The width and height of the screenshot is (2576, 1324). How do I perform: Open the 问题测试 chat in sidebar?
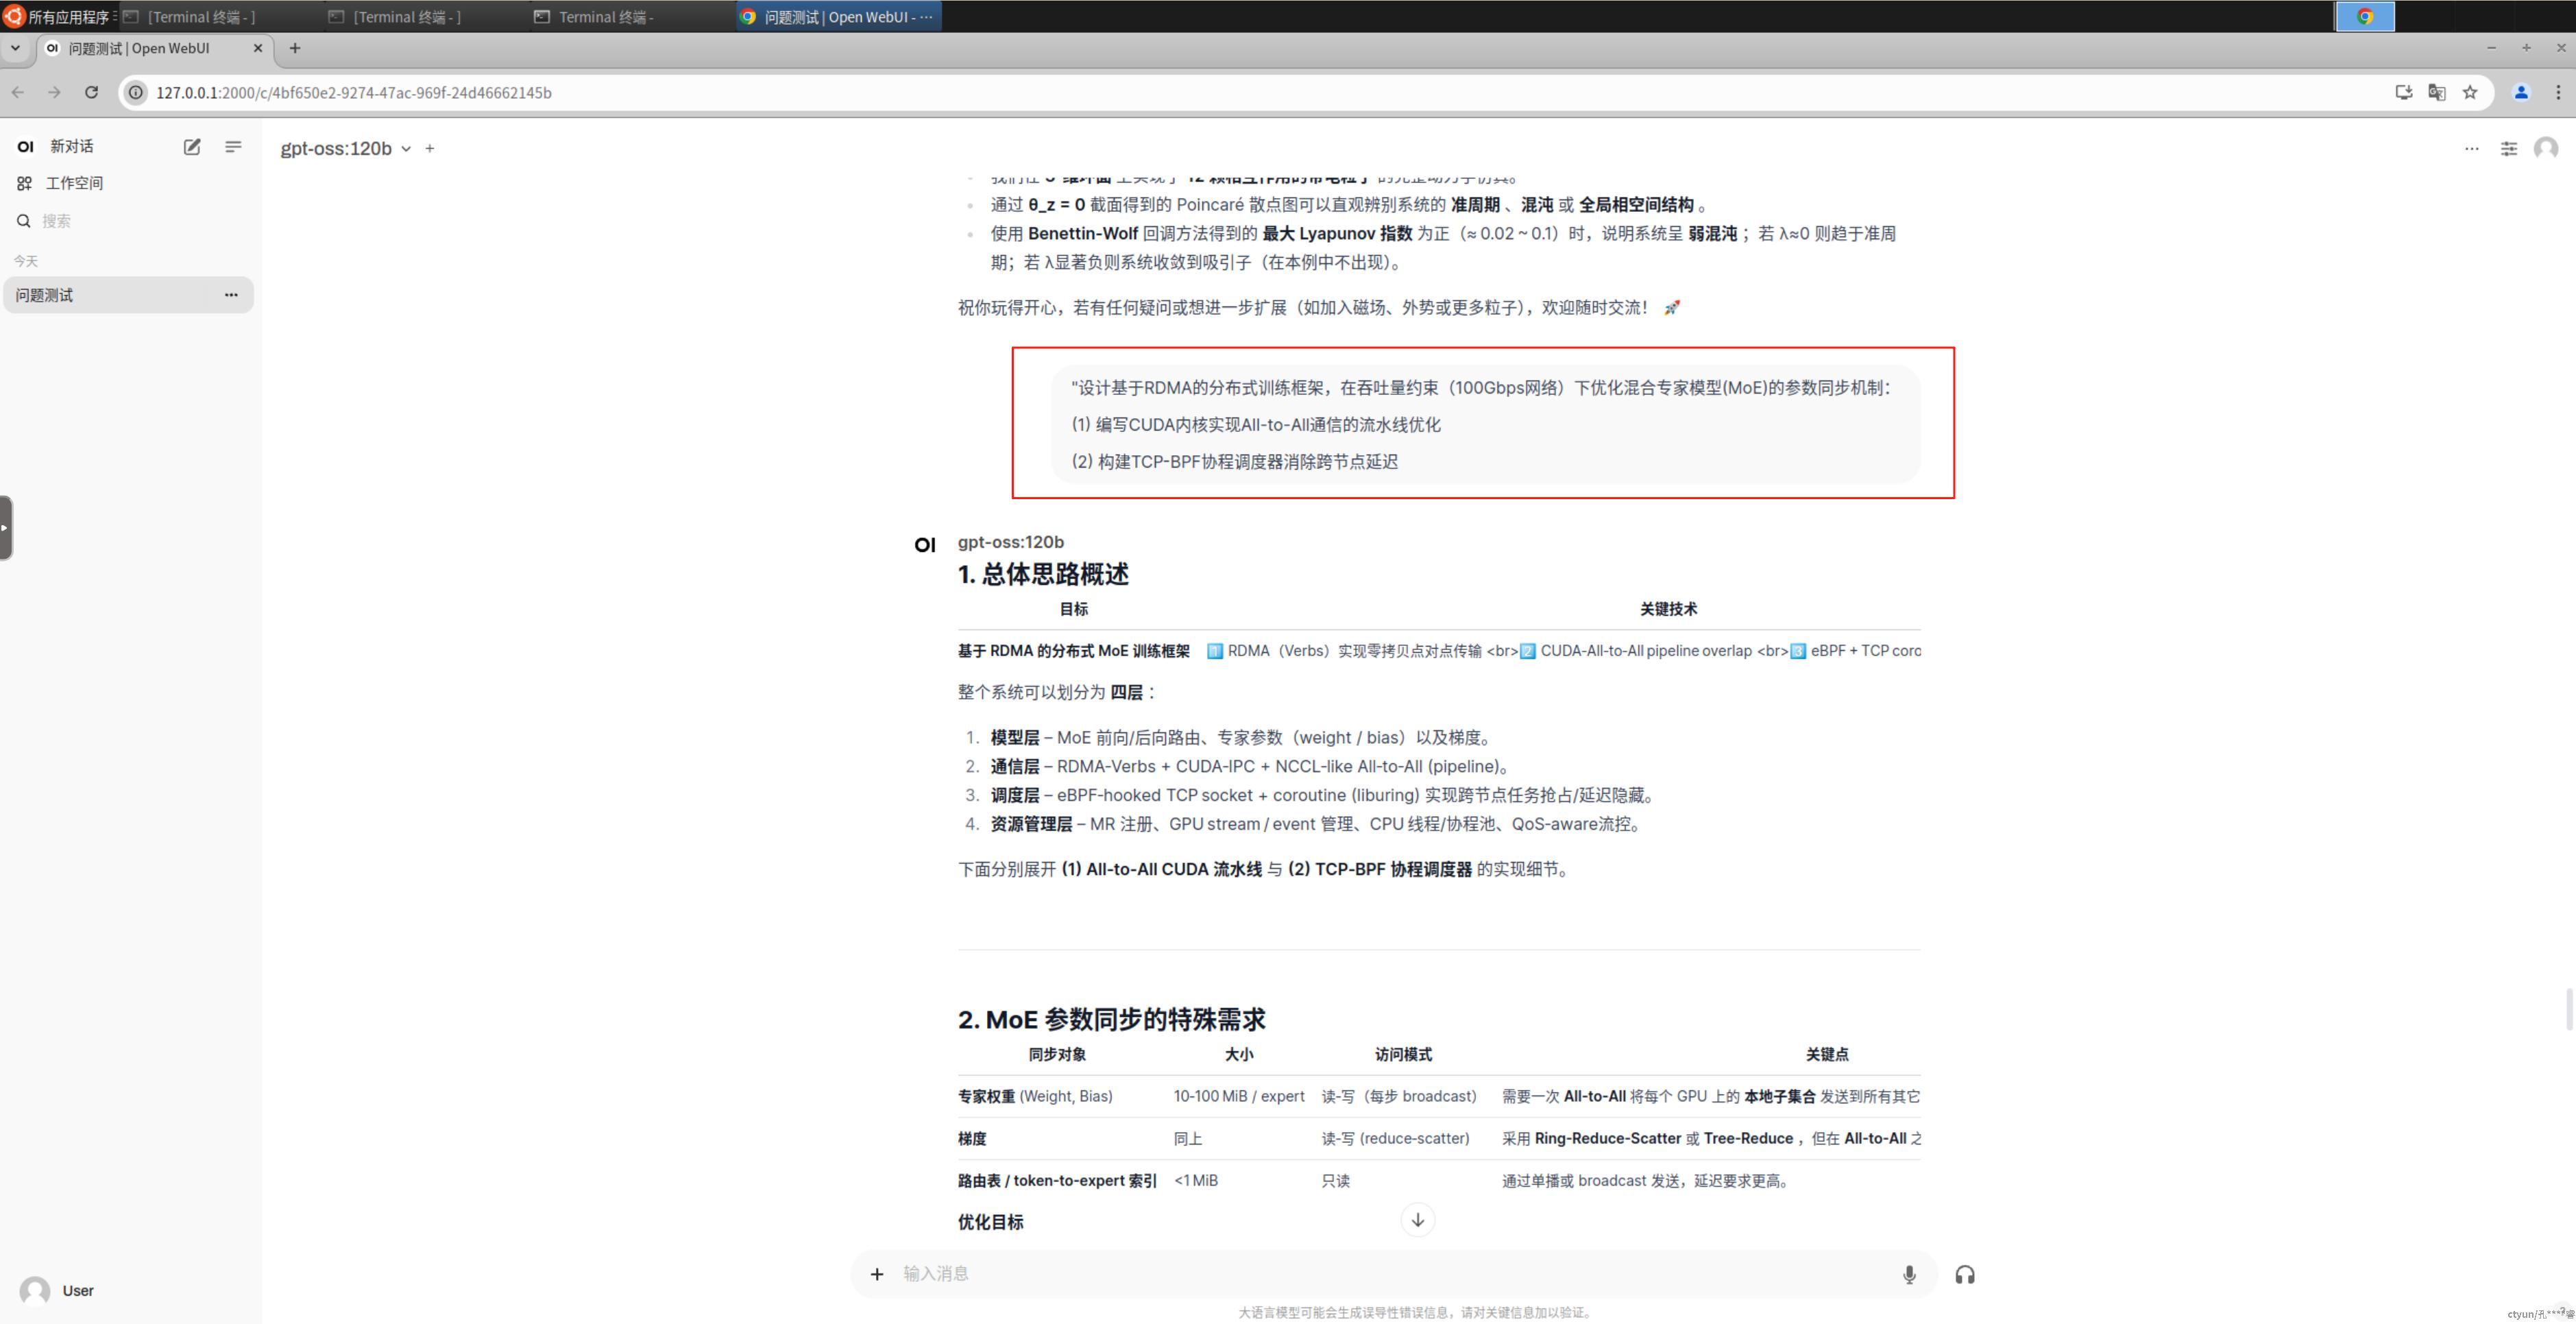[128, 295]
